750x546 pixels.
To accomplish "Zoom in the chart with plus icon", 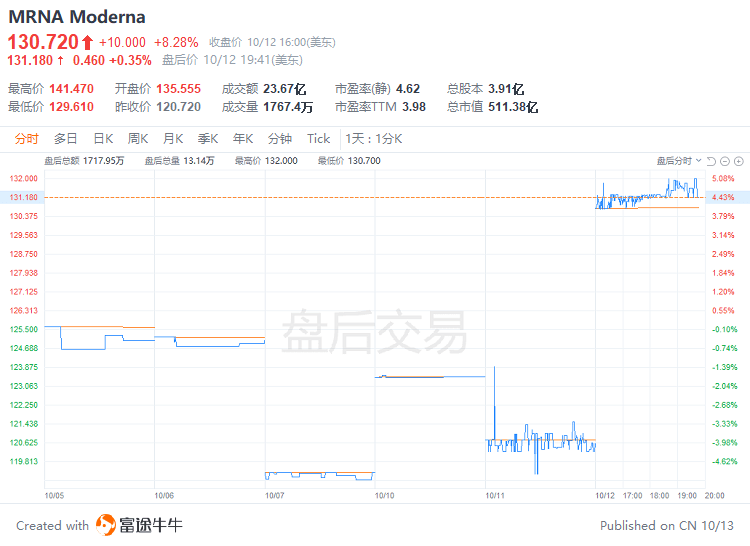I will pyautogui.click(x=739, y=161).
